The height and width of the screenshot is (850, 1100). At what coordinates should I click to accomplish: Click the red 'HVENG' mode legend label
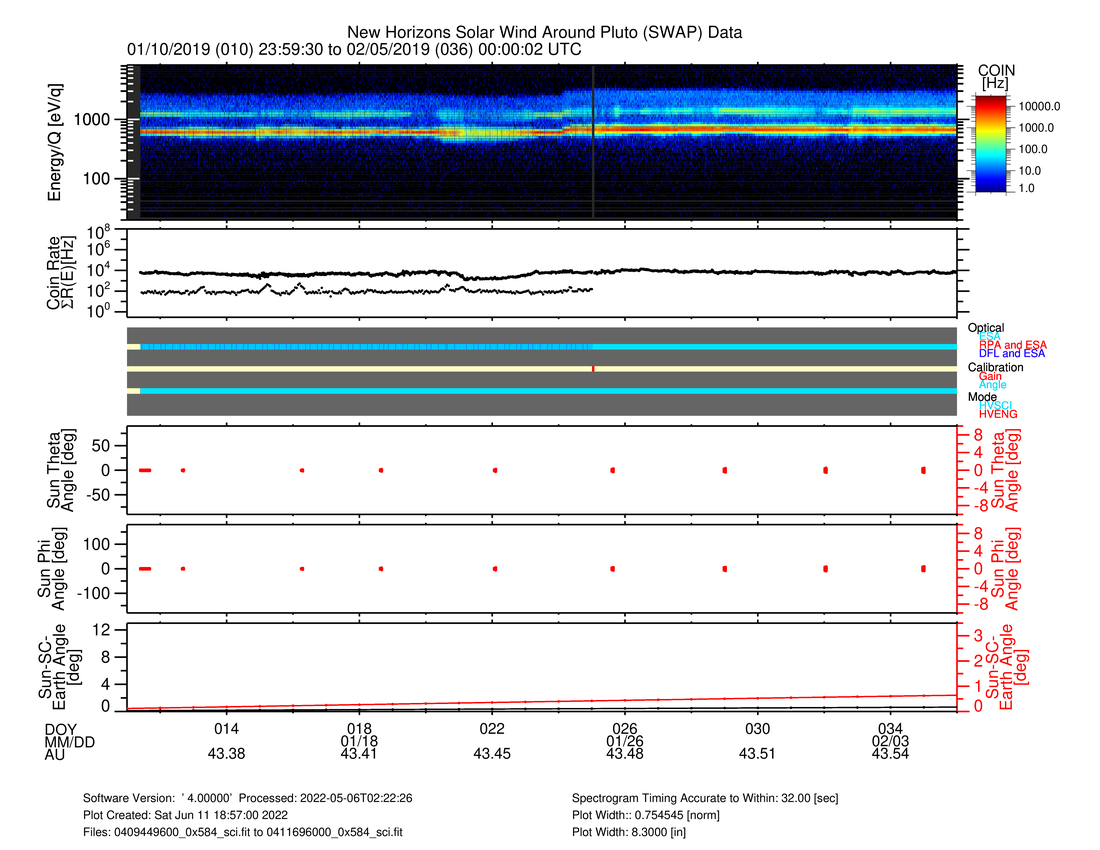[x=999, y=414]
